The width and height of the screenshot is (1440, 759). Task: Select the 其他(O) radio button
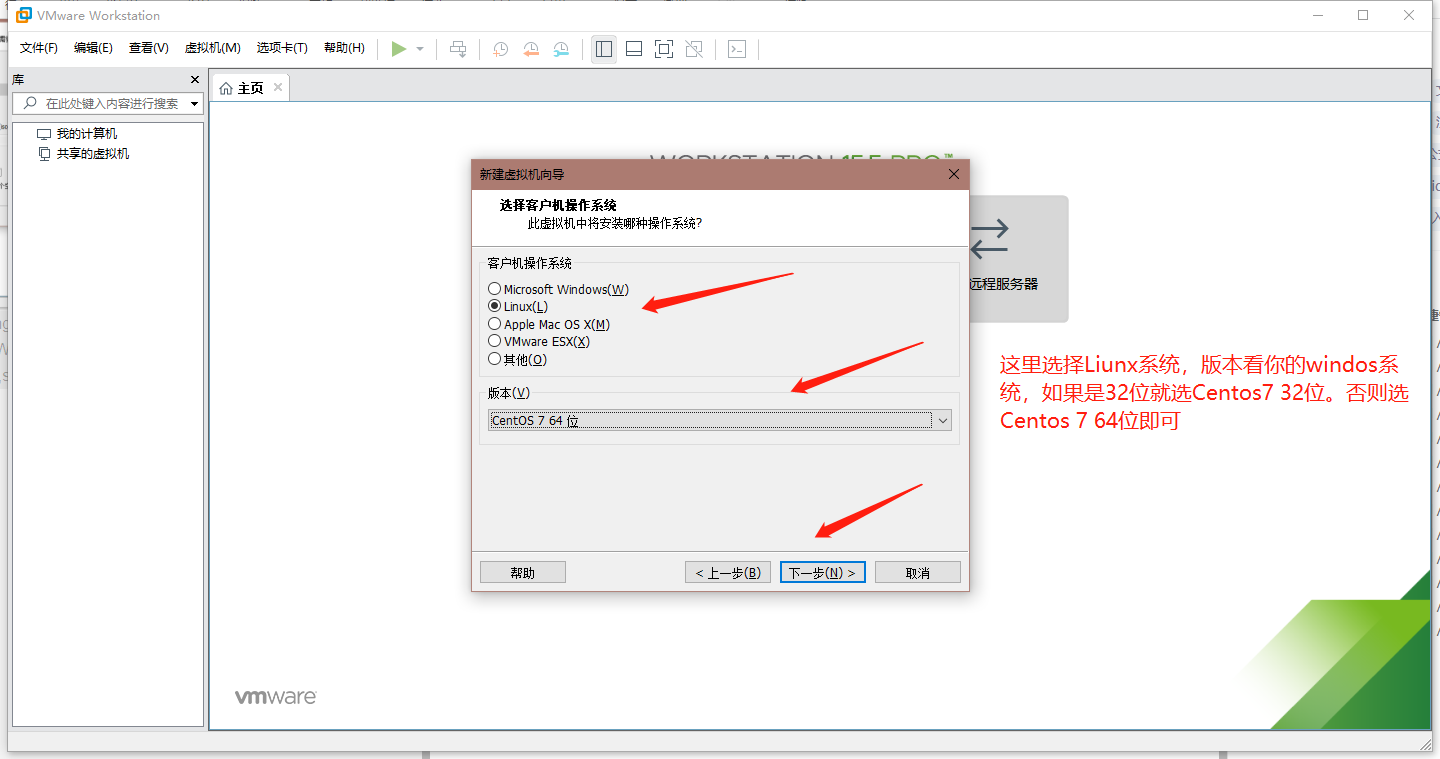pos(494,359)
